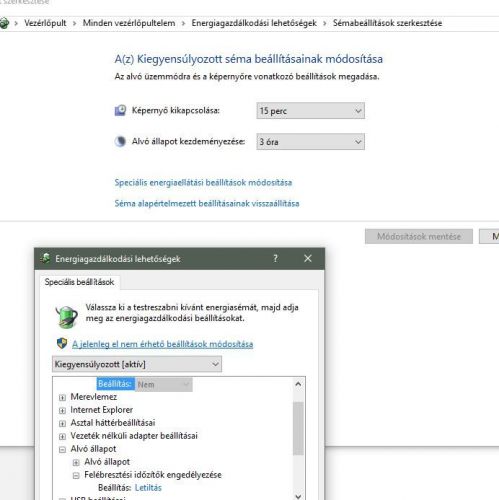Collapse Felébresztési időzítők engedélyezése node
This screenshot has height=500, width=499.
click(x=76, y=475)
